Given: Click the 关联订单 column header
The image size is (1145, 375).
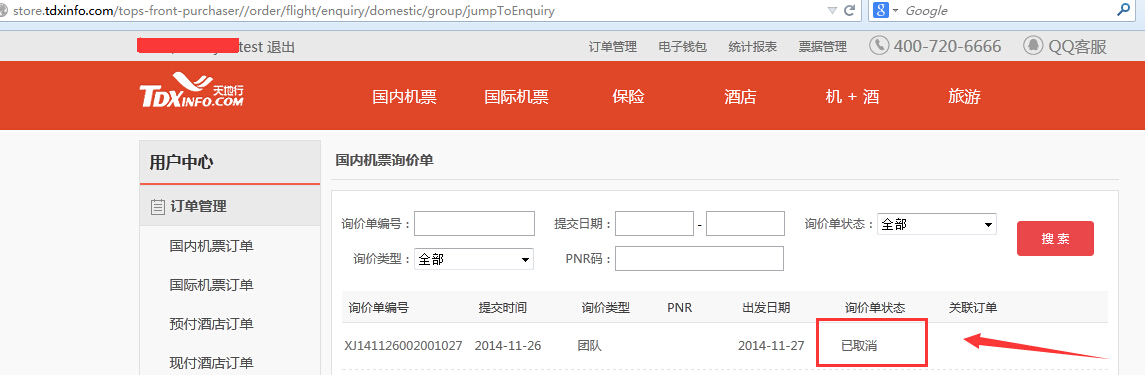Looking at the screenshot, I should tap(973, 308).
